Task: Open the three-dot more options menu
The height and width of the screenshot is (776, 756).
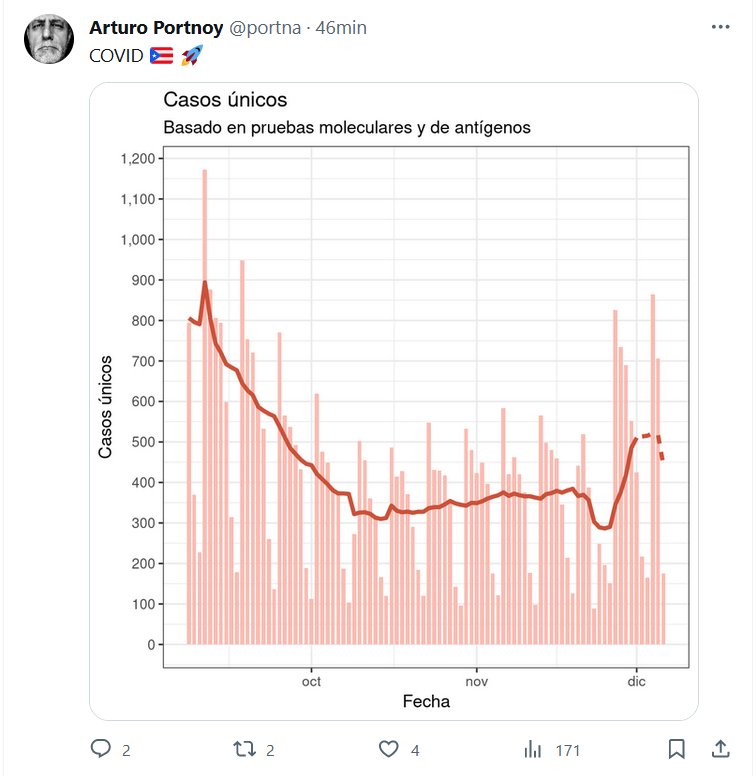Action: pyautogui.click(x=719, y=28)
